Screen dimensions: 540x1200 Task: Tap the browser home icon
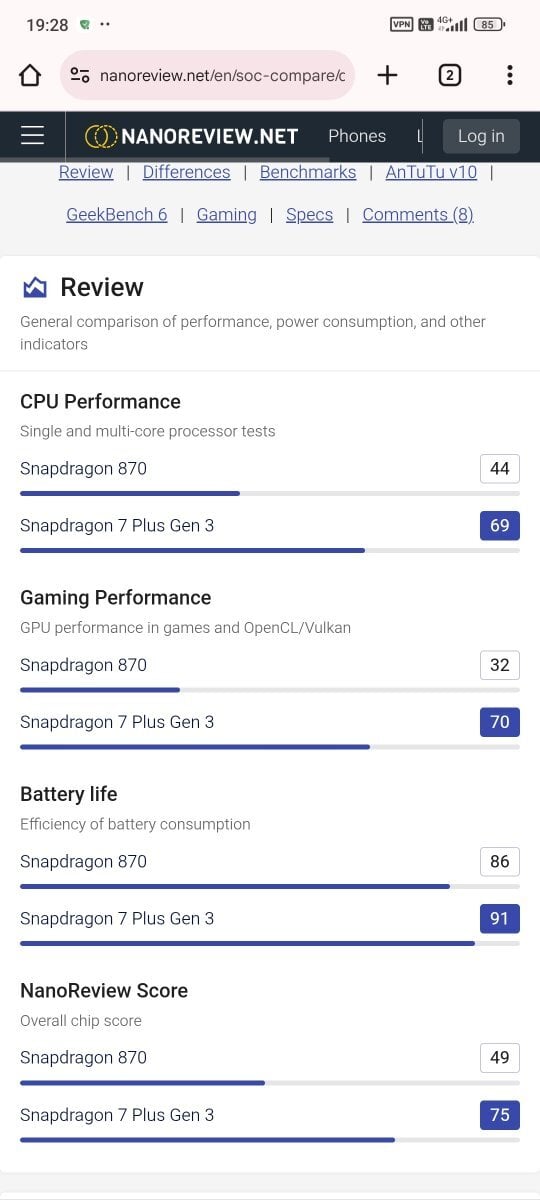tap(30, 75)
